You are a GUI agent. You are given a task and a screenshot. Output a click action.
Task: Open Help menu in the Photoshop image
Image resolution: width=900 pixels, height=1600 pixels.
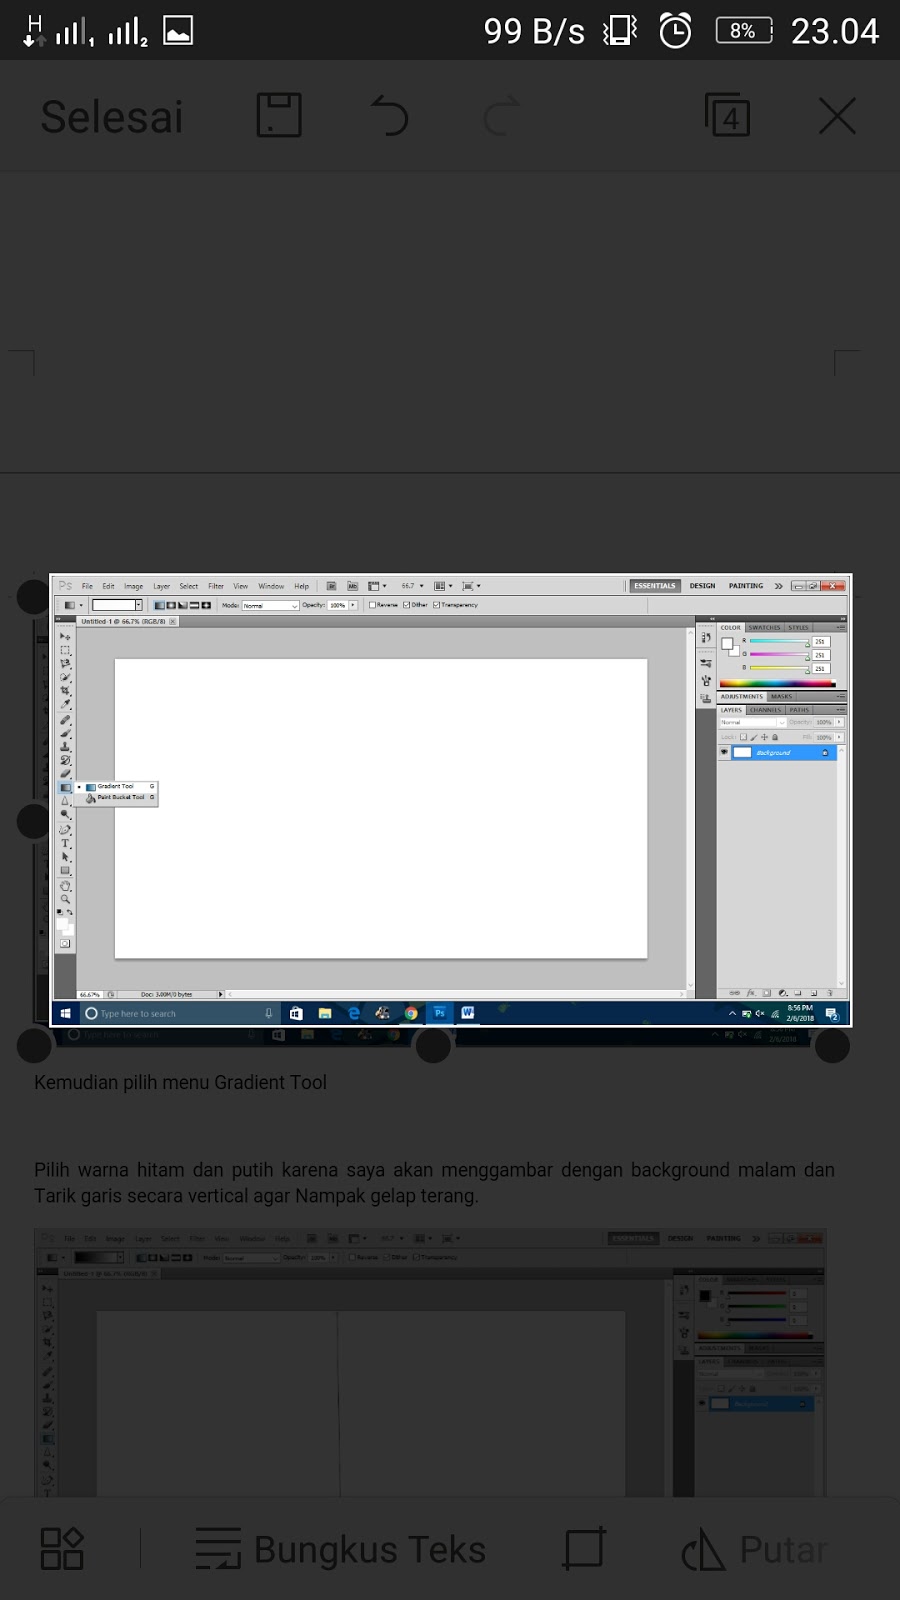coord(301,586)
